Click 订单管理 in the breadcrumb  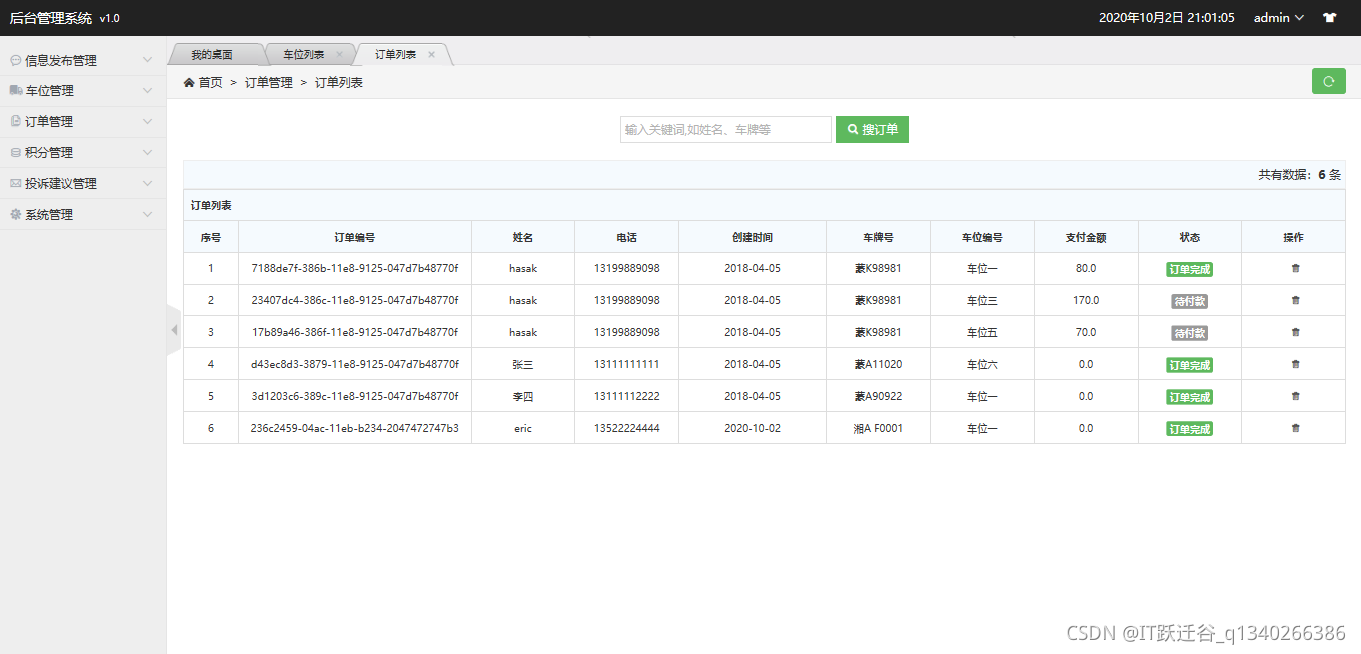(269, 83)
